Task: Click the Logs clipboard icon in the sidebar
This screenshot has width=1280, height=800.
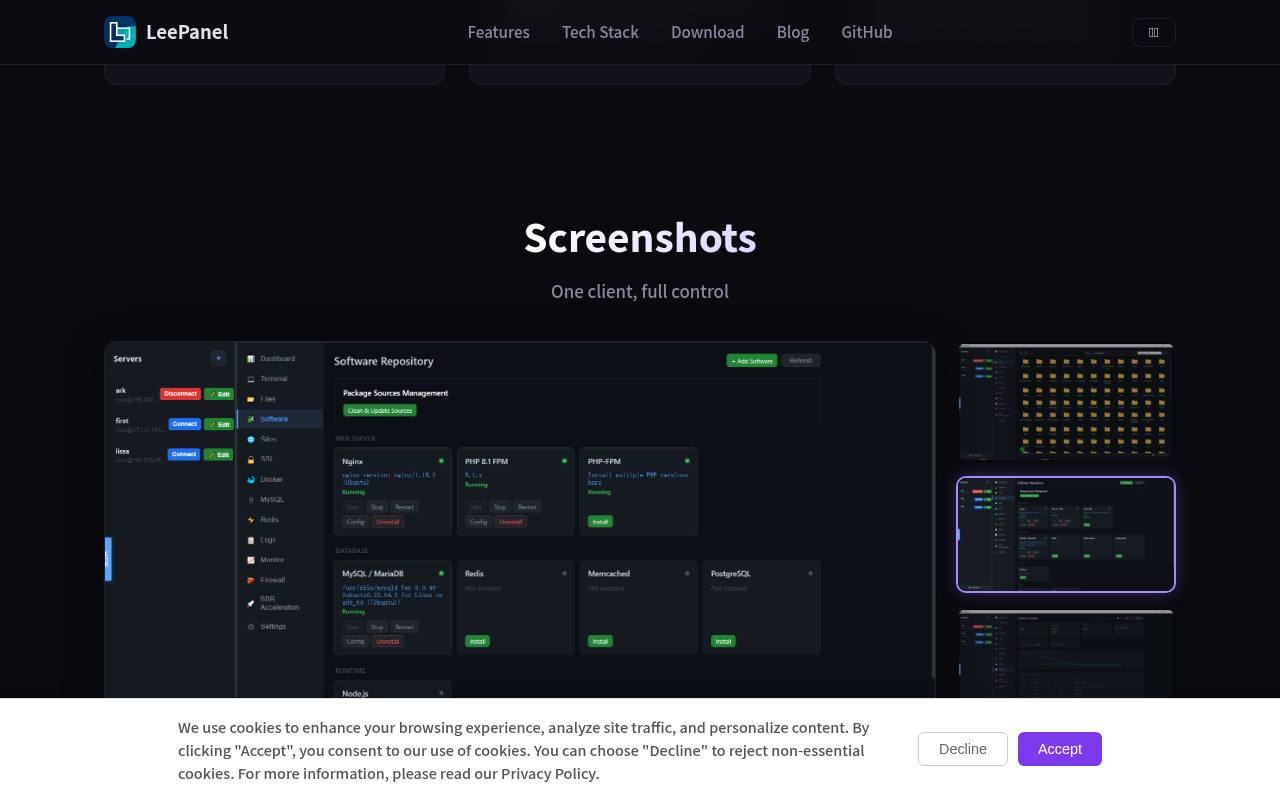Action: 251,540
